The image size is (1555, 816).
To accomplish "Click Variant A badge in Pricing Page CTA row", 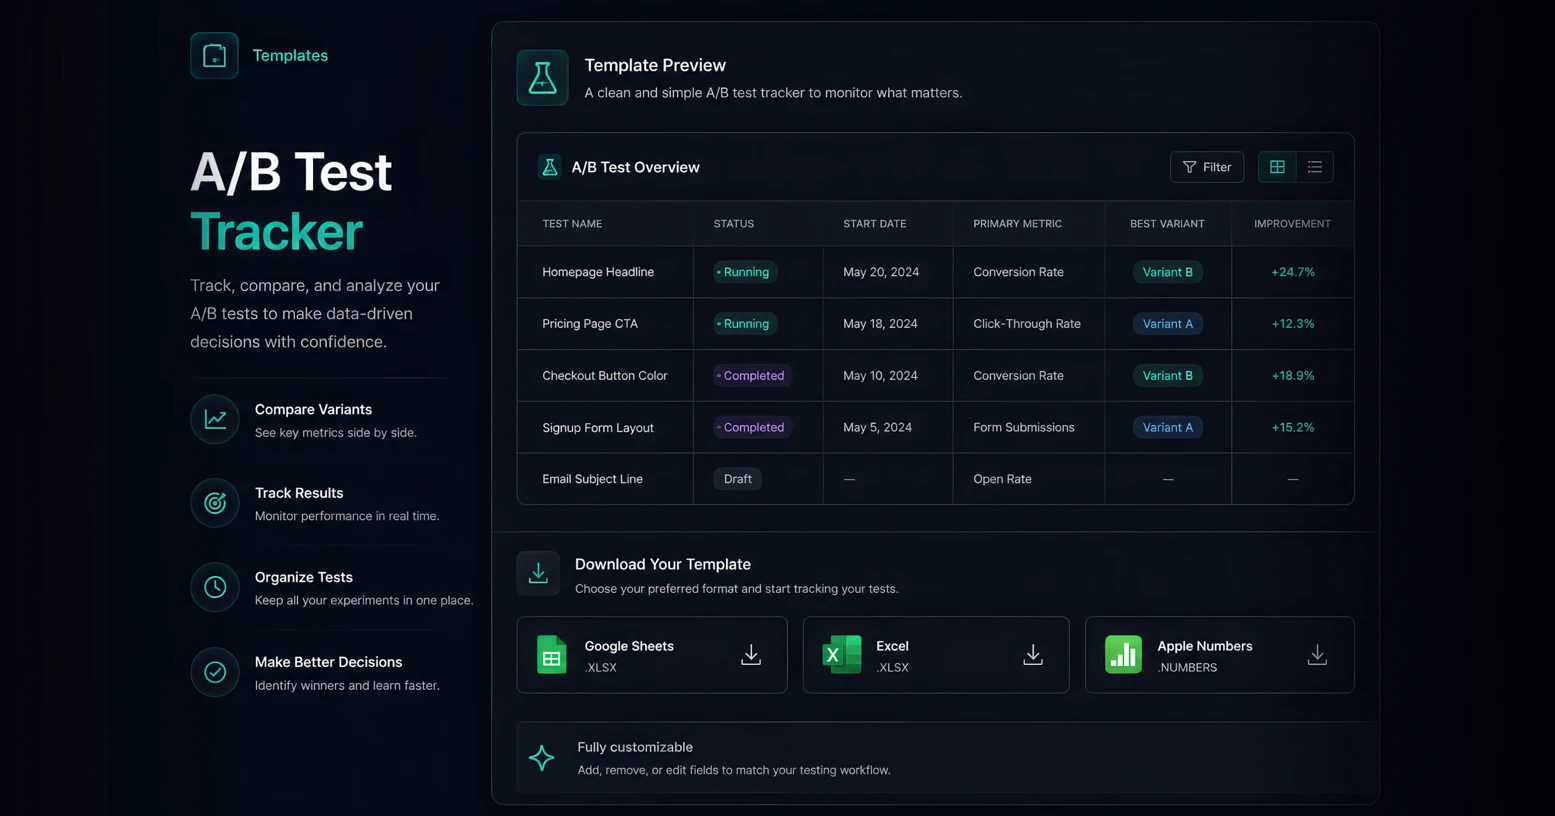I will click(1167, 324).
